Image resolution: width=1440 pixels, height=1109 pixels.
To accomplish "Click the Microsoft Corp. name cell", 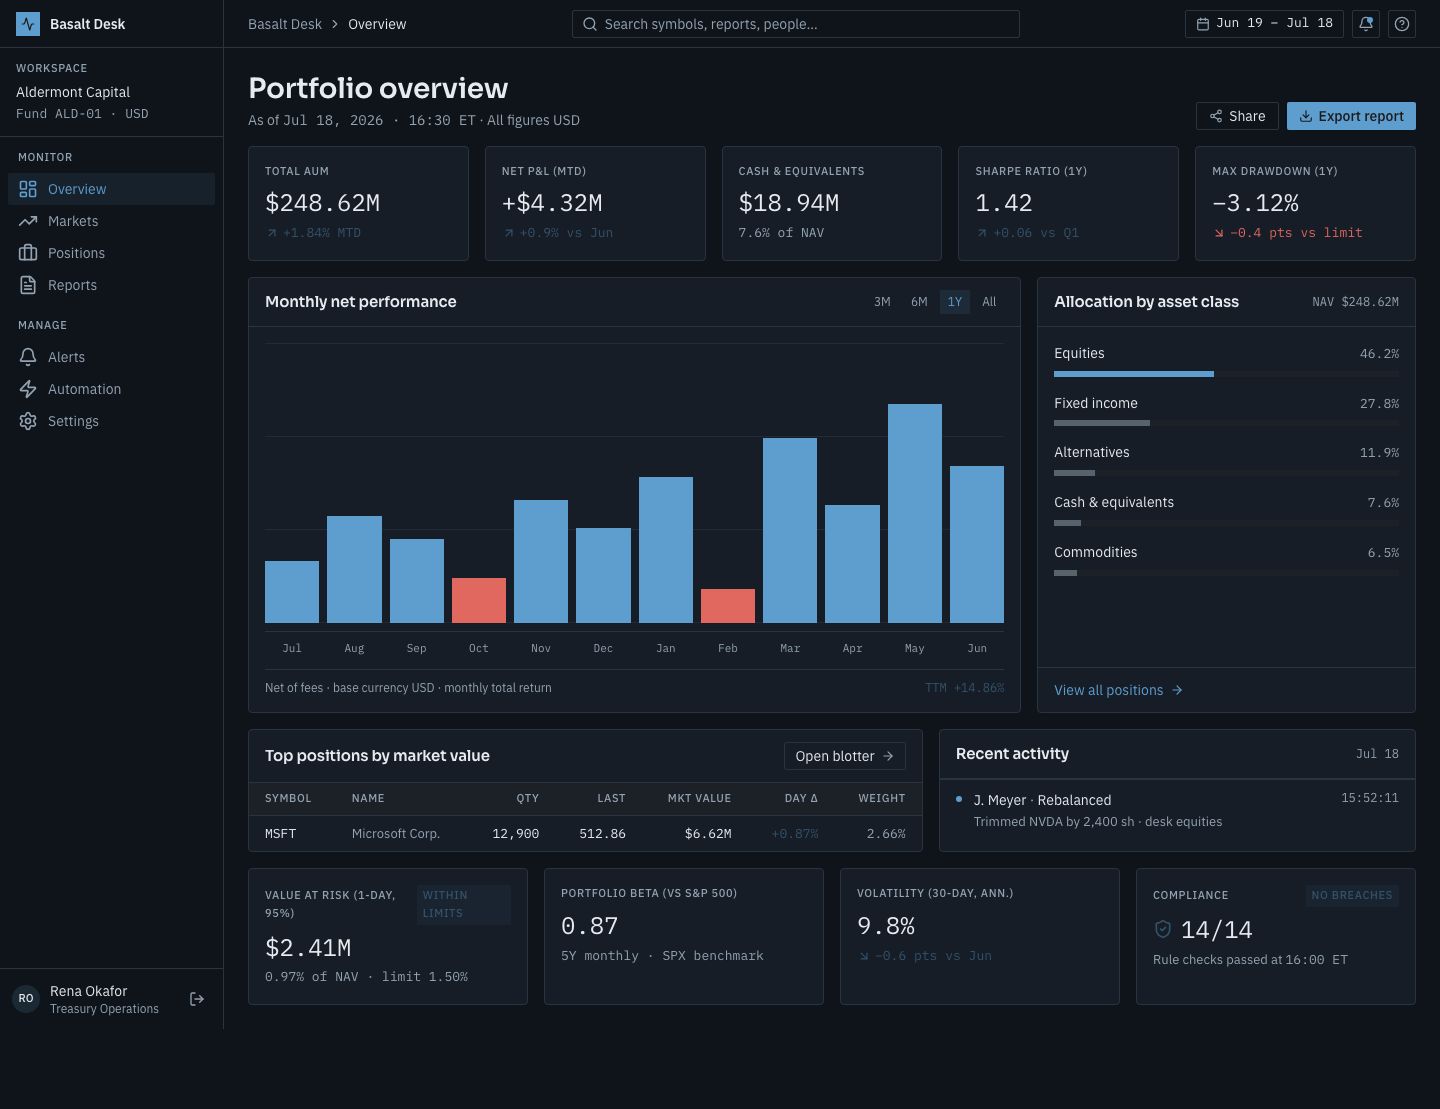I will click(396, 834).
